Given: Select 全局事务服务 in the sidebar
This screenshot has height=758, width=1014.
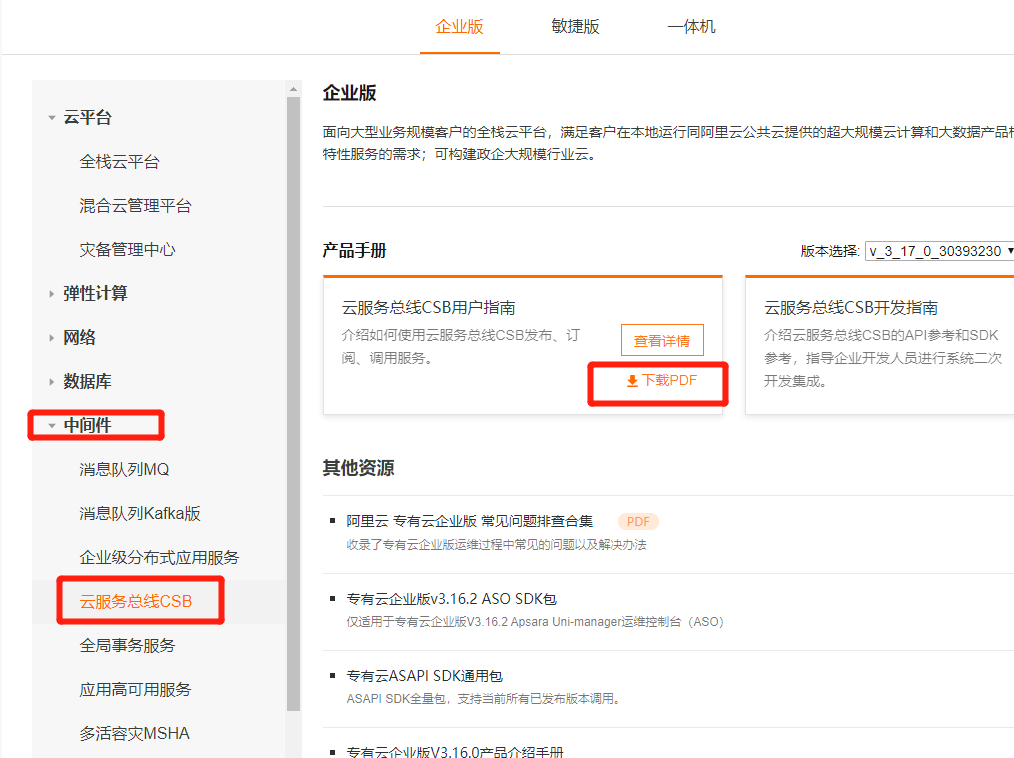Looking at the screenshot, I should coord(127,645).
